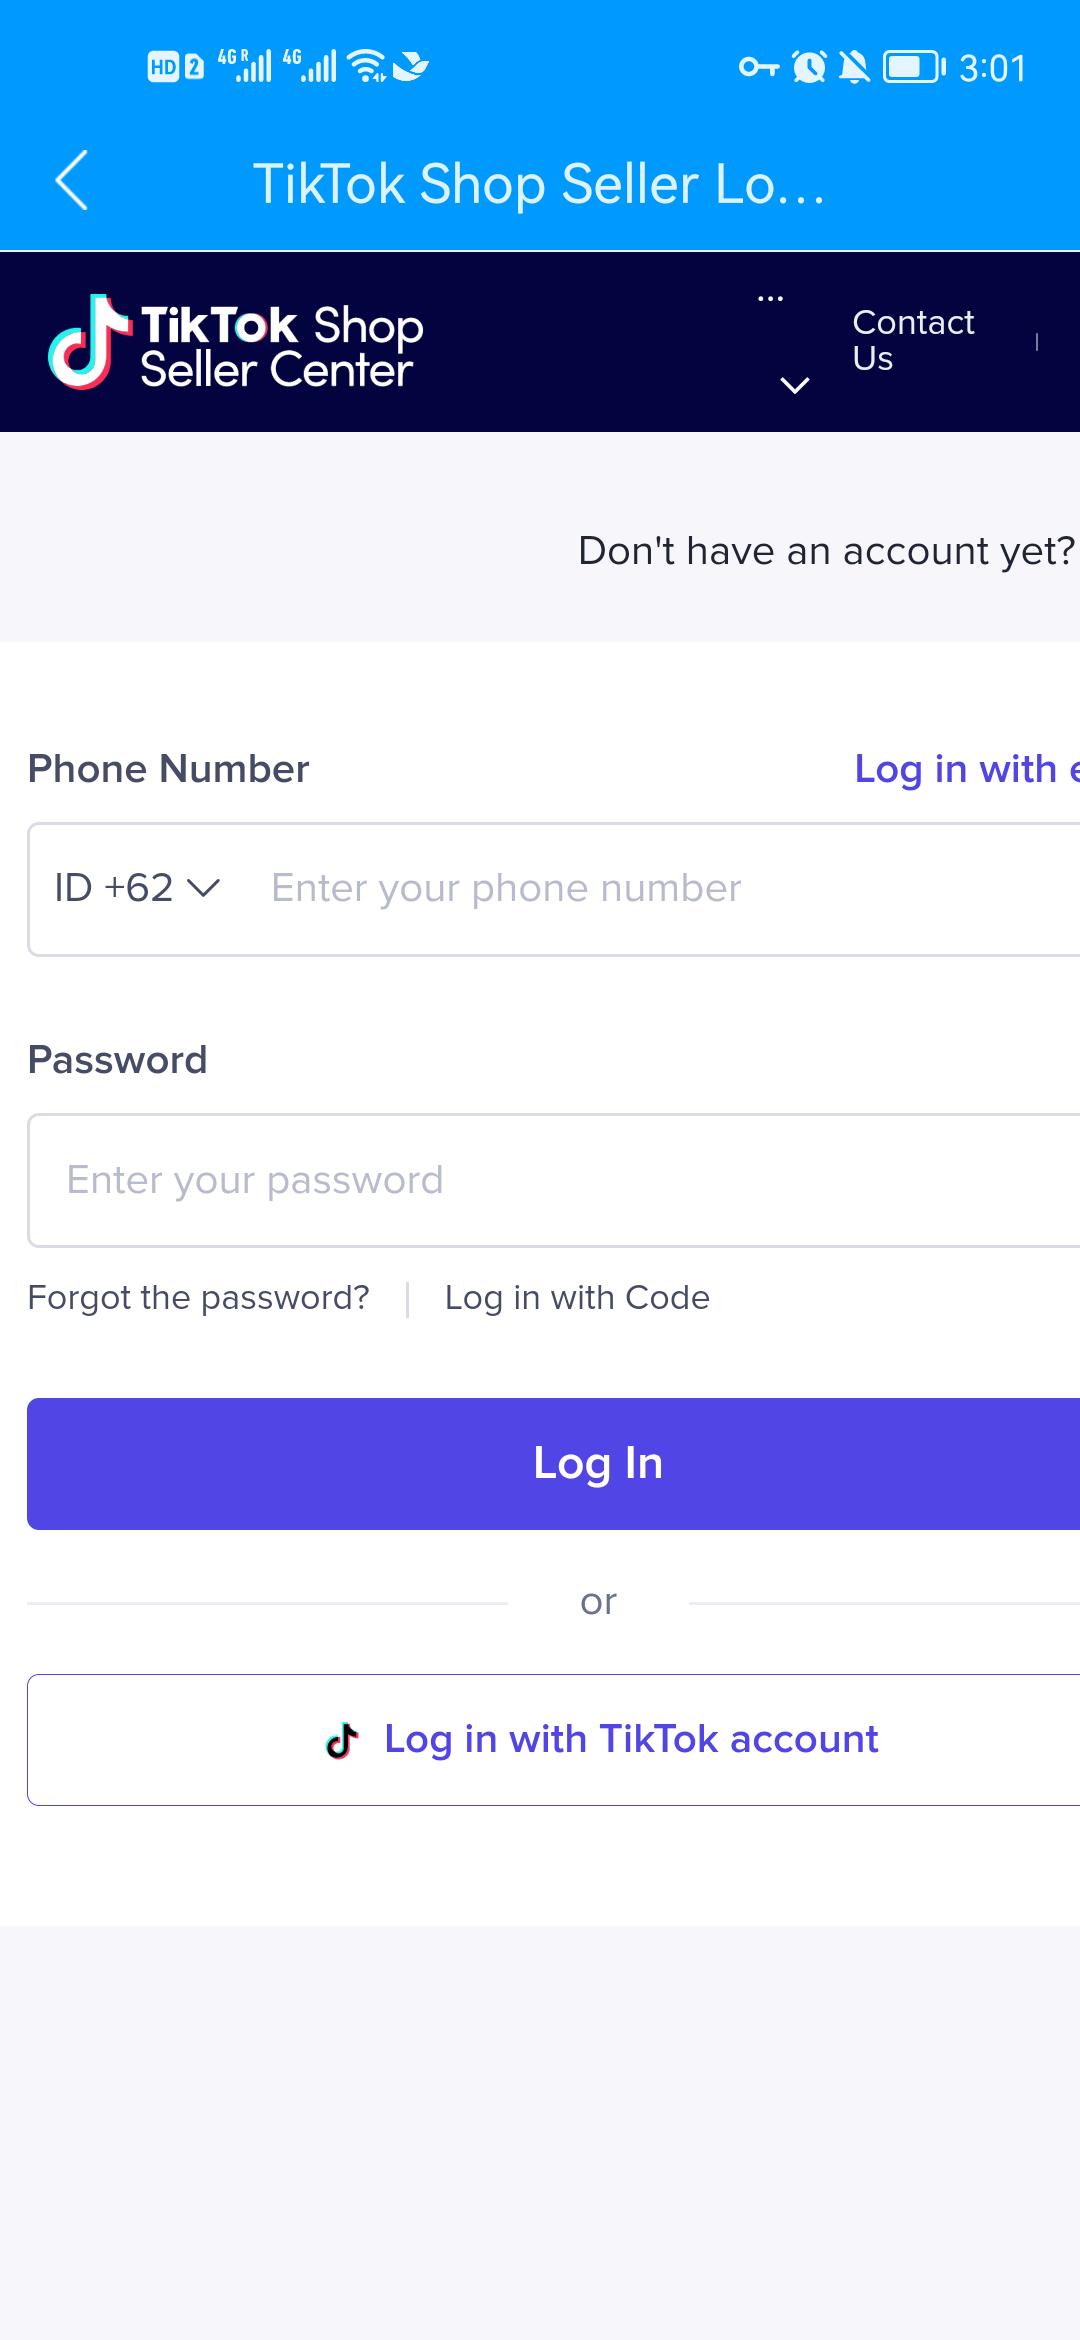This screenshot has width=1080, height=2340.
Task: Open the three-dots more menu
Action: tap(770, 299)
